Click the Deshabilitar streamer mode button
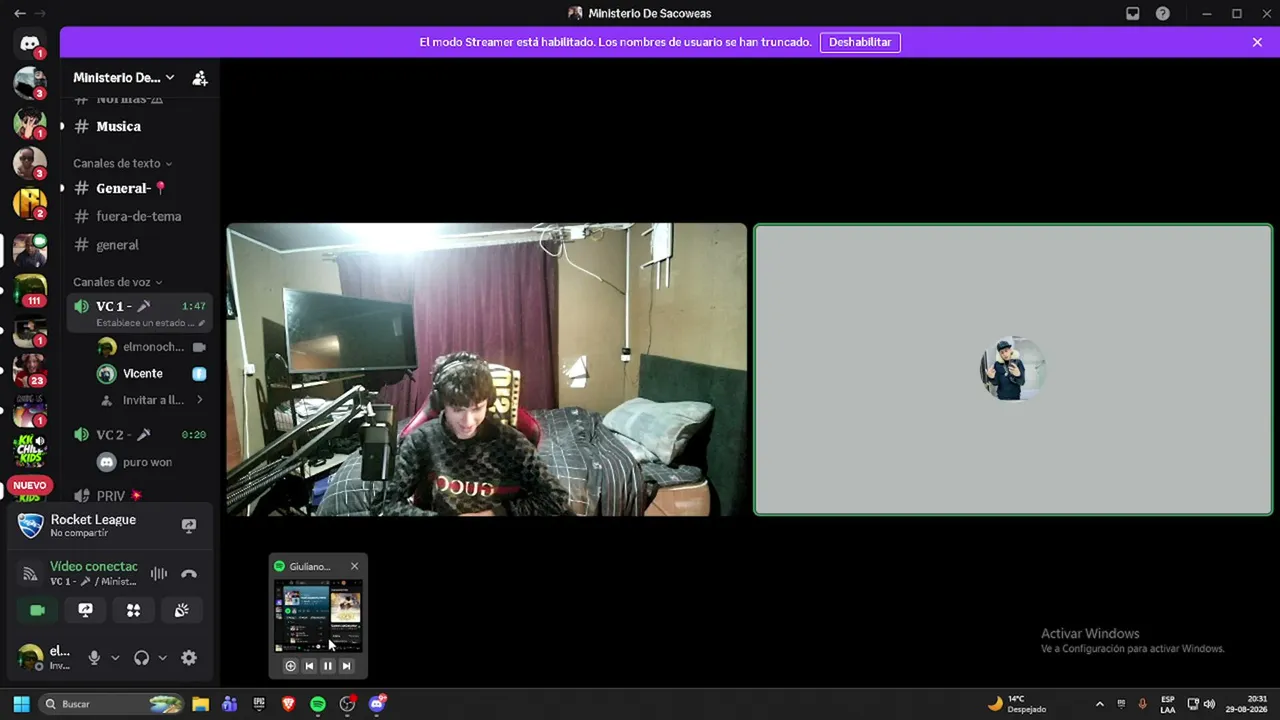1280x720 pixels. (x=860, y=42)
